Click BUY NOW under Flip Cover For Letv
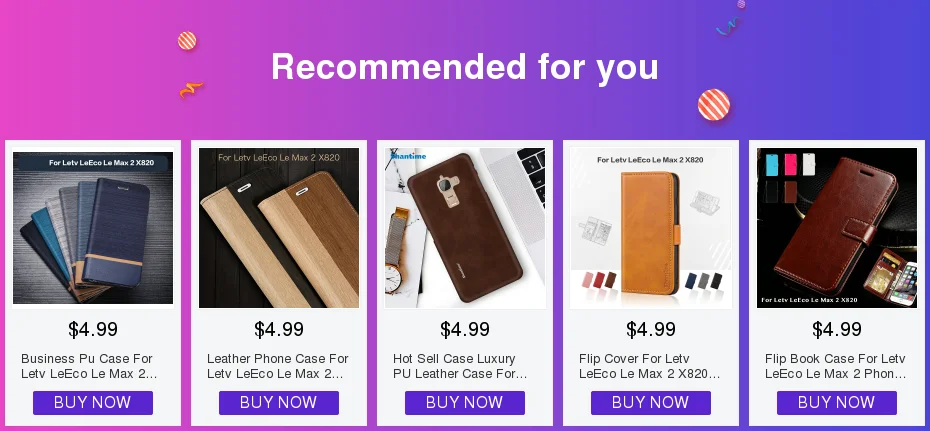Viewport: 930px width, 431px height. [651, 403]
